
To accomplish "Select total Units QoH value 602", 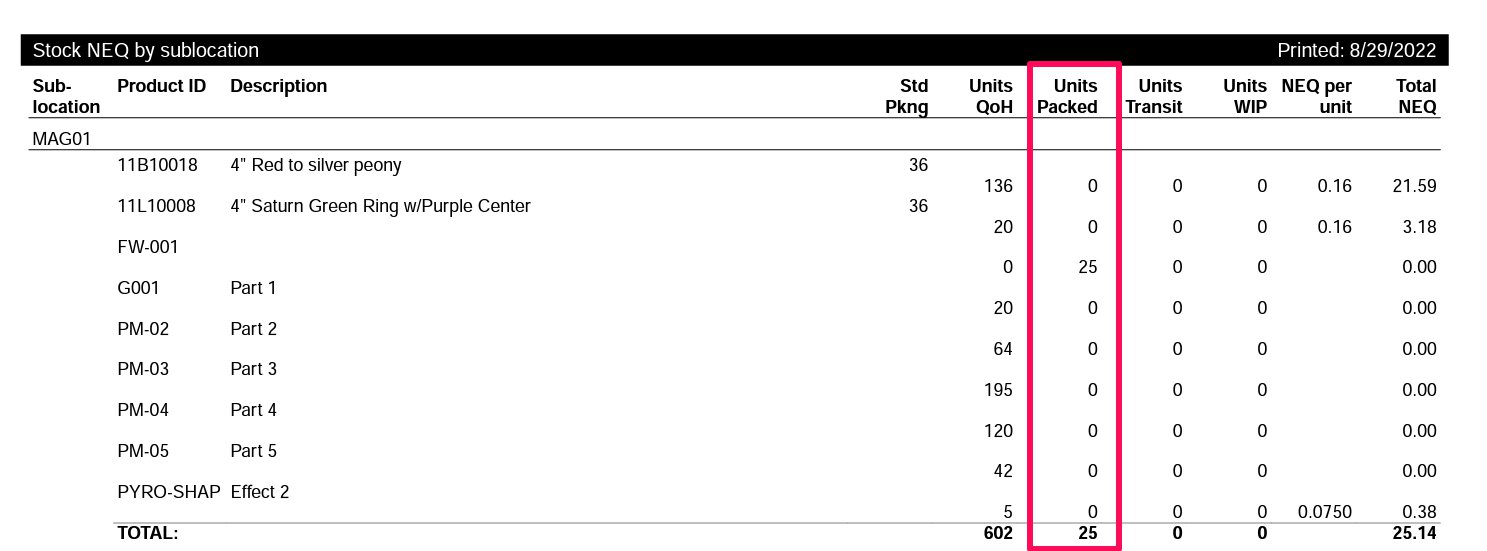I will click(x=997, y=533).
